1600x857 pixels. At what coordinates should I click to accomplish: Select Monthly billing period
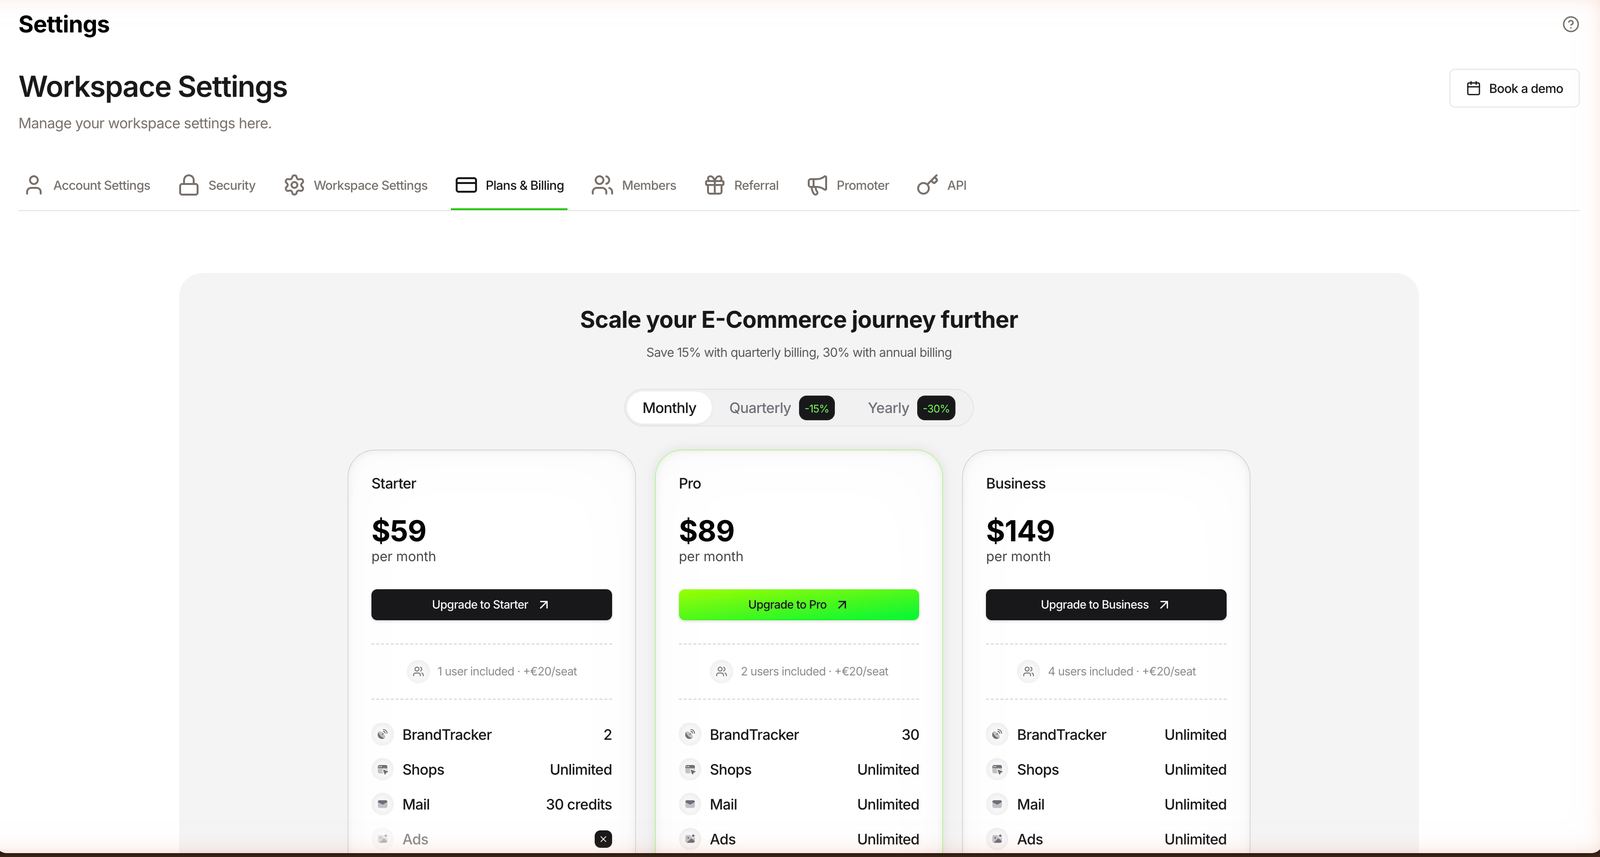point(669,408)
